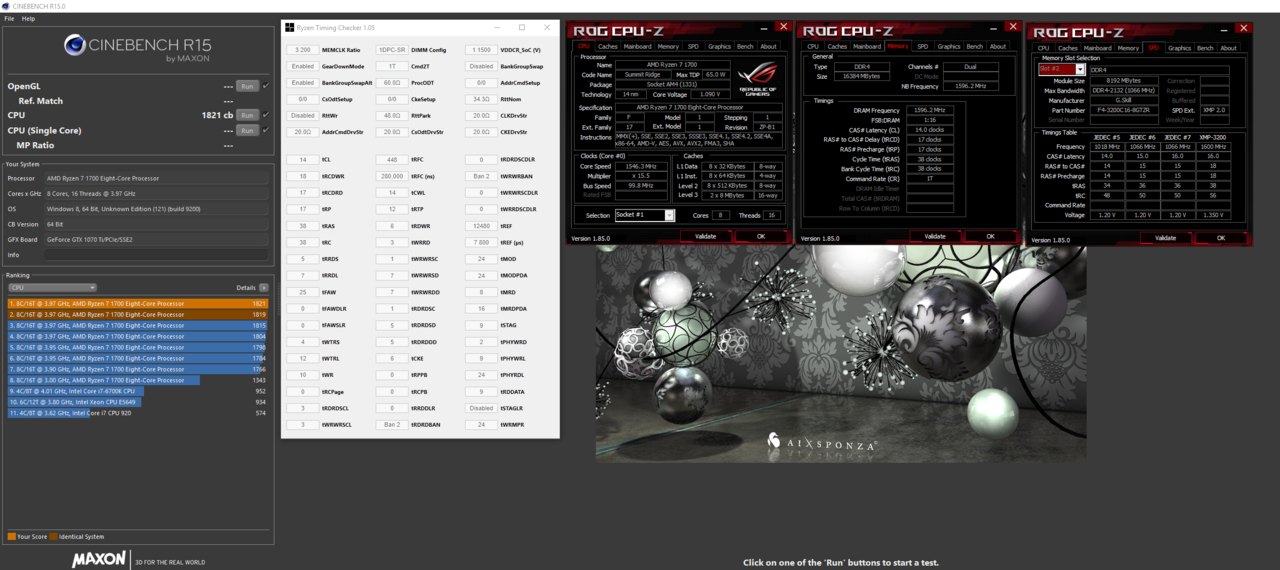
Task: Open Bench tab in right CPU-Z window
Action: coord(1205,48)
